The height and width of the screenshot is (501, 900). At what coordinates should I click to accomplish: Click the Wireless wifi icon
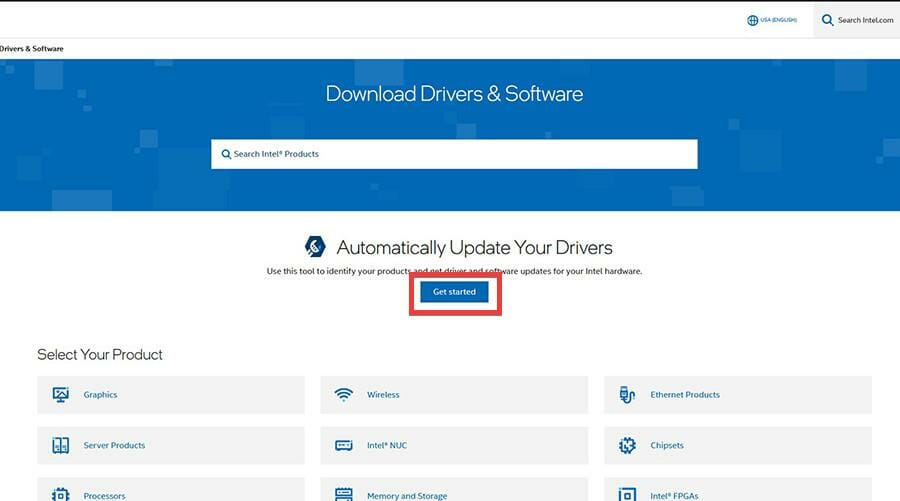tap(344, 395)
